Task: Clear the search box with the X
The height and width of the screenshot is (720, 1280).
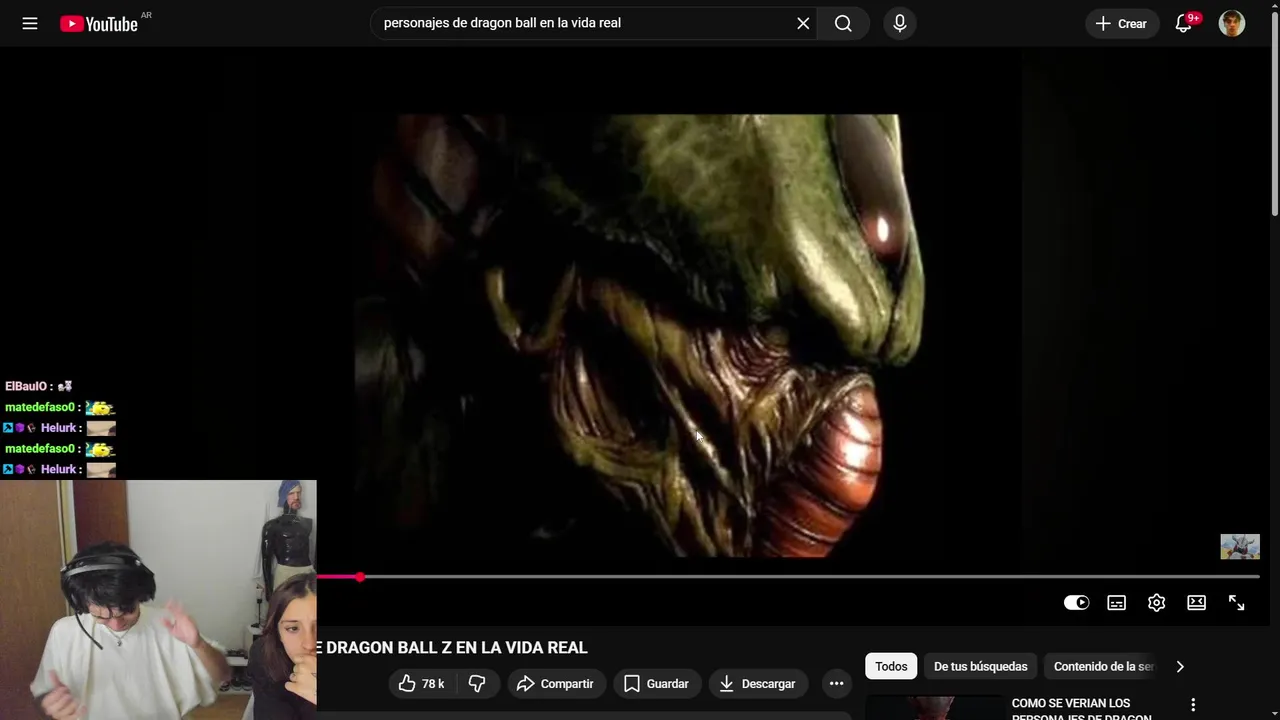Action: (803, 23)
